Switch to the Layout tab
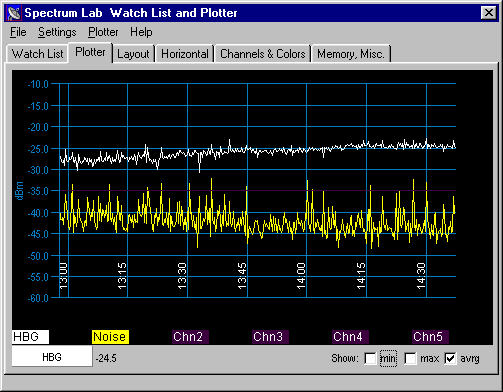Screen dimensions: 503x392 (133, 54)
